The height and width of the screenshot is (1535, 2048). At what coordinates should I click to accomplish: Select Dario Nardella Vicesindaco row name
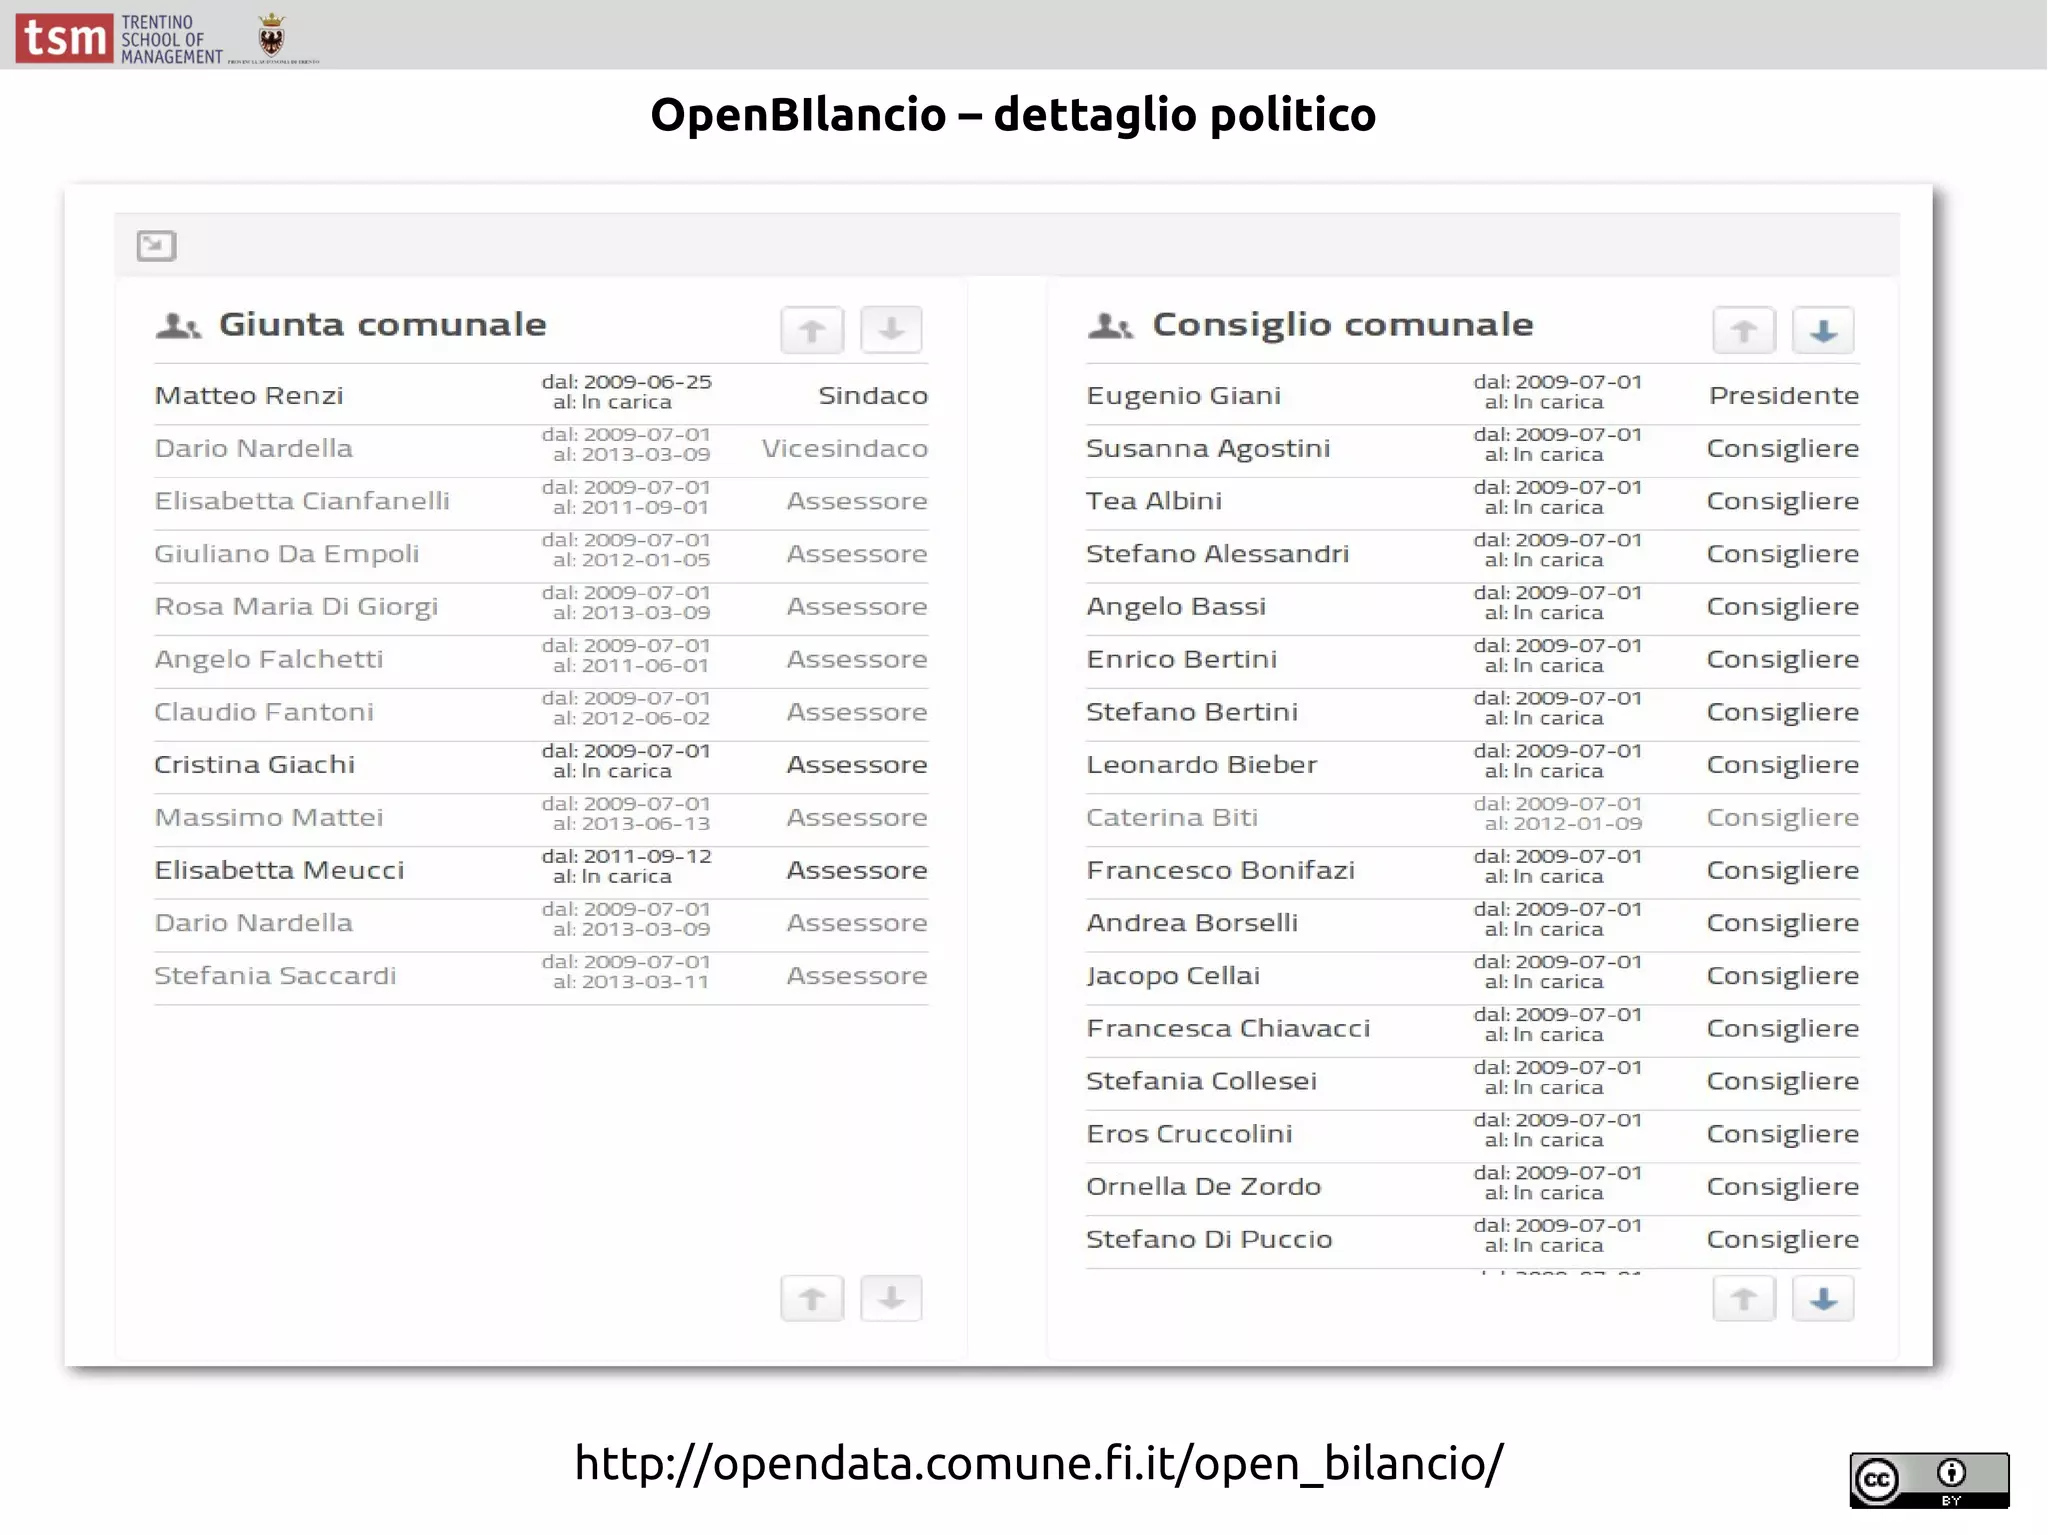tap(253, 448)
